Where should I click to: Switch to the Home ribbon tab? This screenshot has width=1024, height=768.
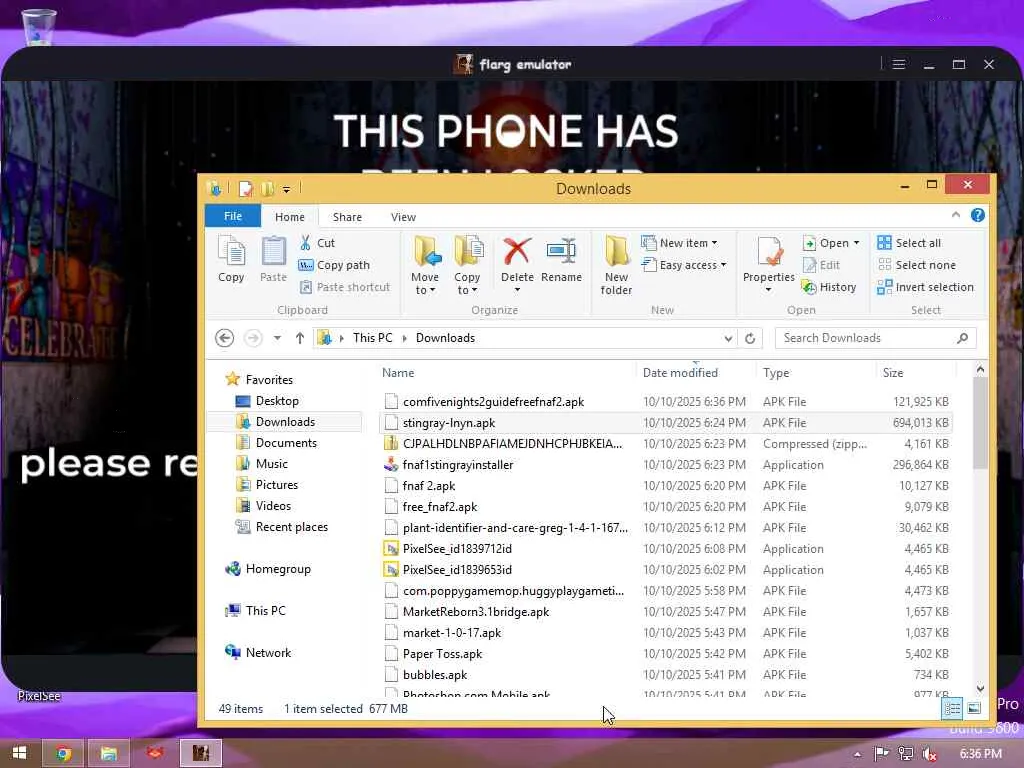289,217
